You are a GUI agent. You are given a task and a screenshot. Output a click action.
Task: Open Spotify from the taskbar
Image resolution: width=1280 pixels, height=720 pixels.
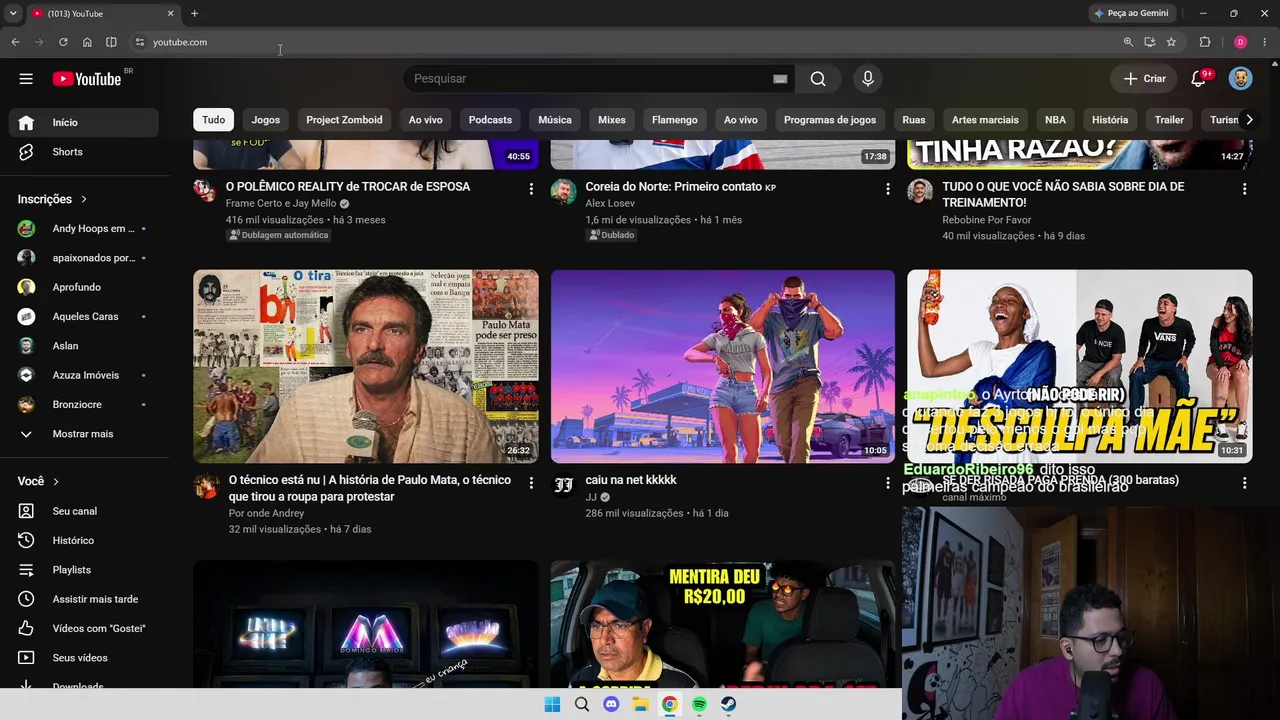[x=699, y=704]
